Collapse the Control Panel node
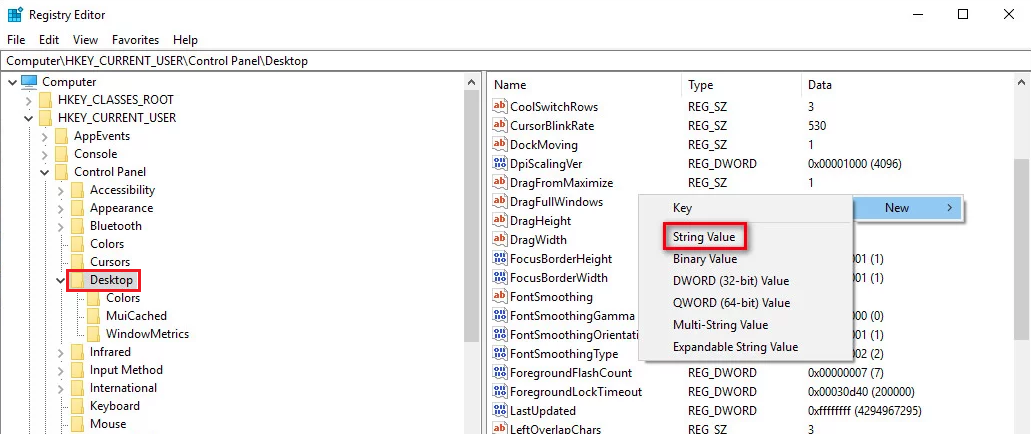 (x=45, y=172)
